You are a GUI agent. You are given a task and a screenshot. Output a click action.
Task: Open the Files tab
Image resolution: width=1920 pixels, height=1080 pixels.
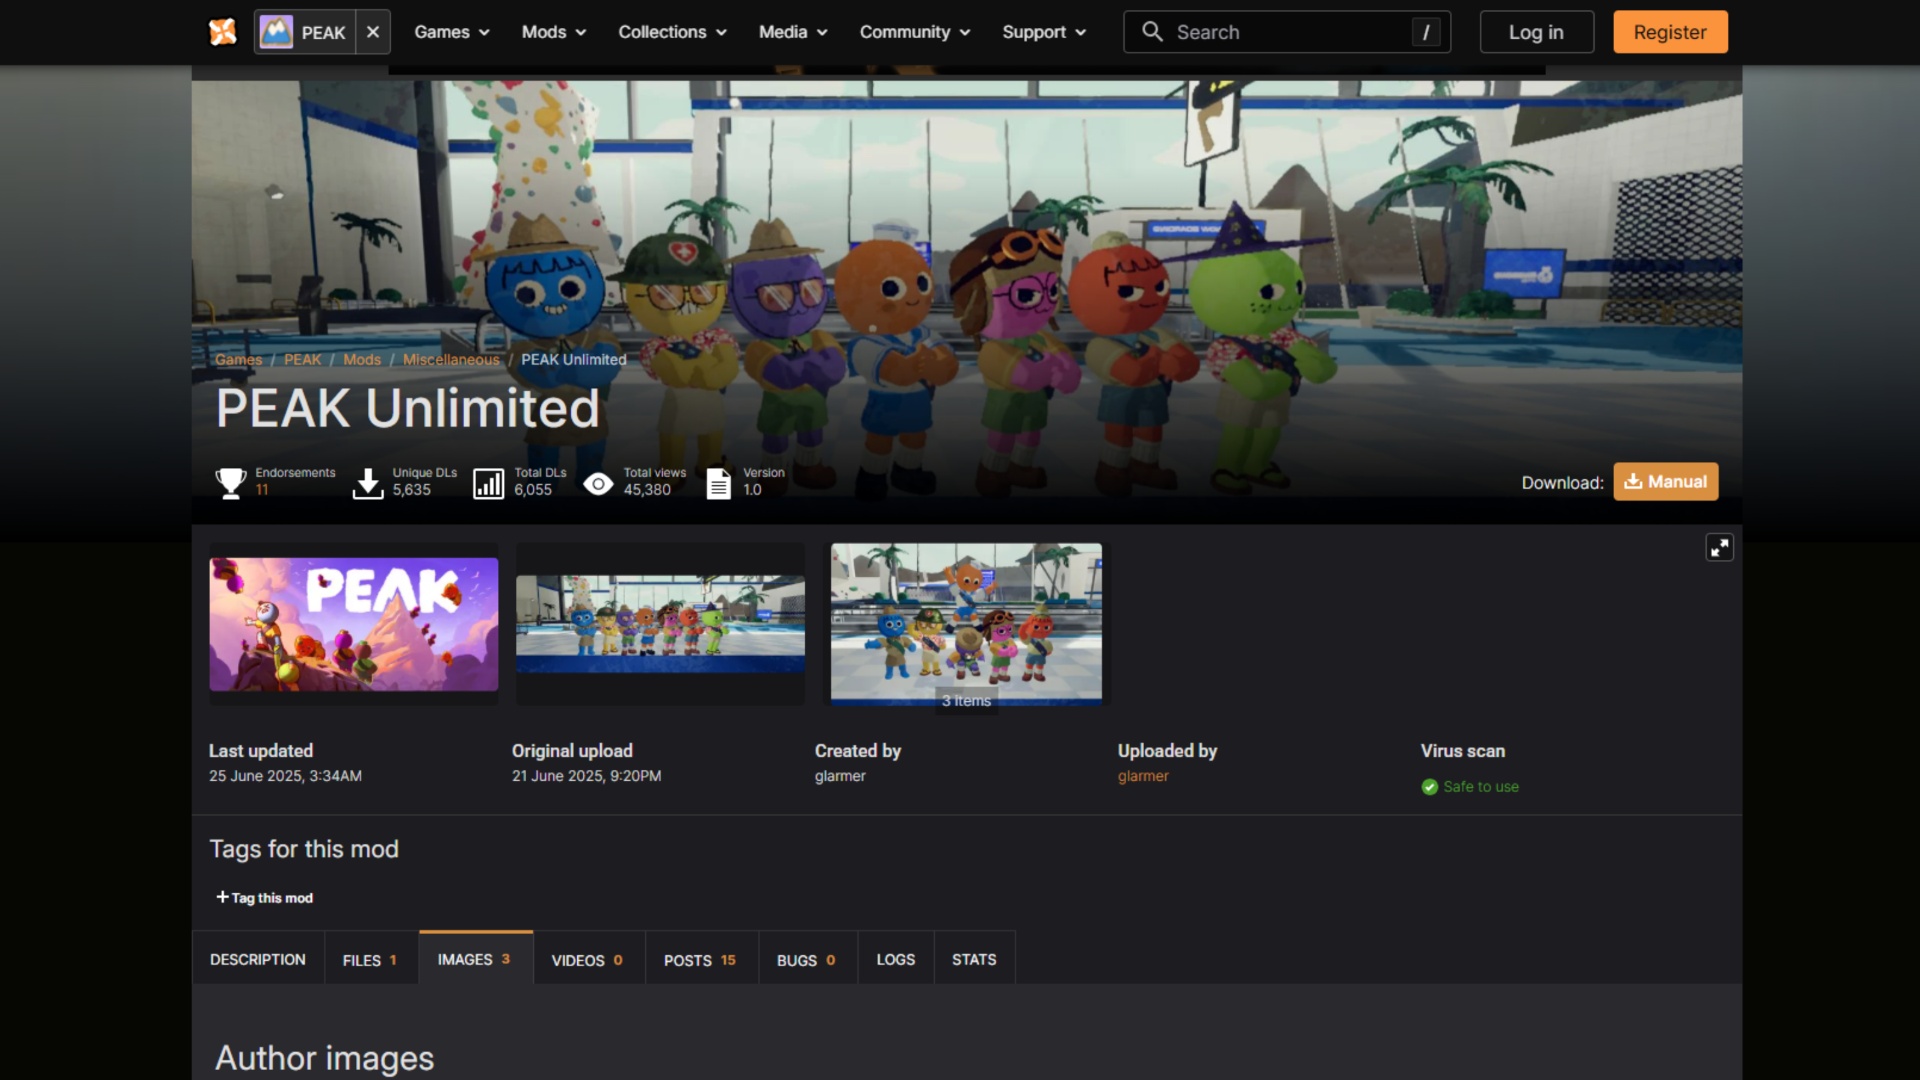click(371, 959)
